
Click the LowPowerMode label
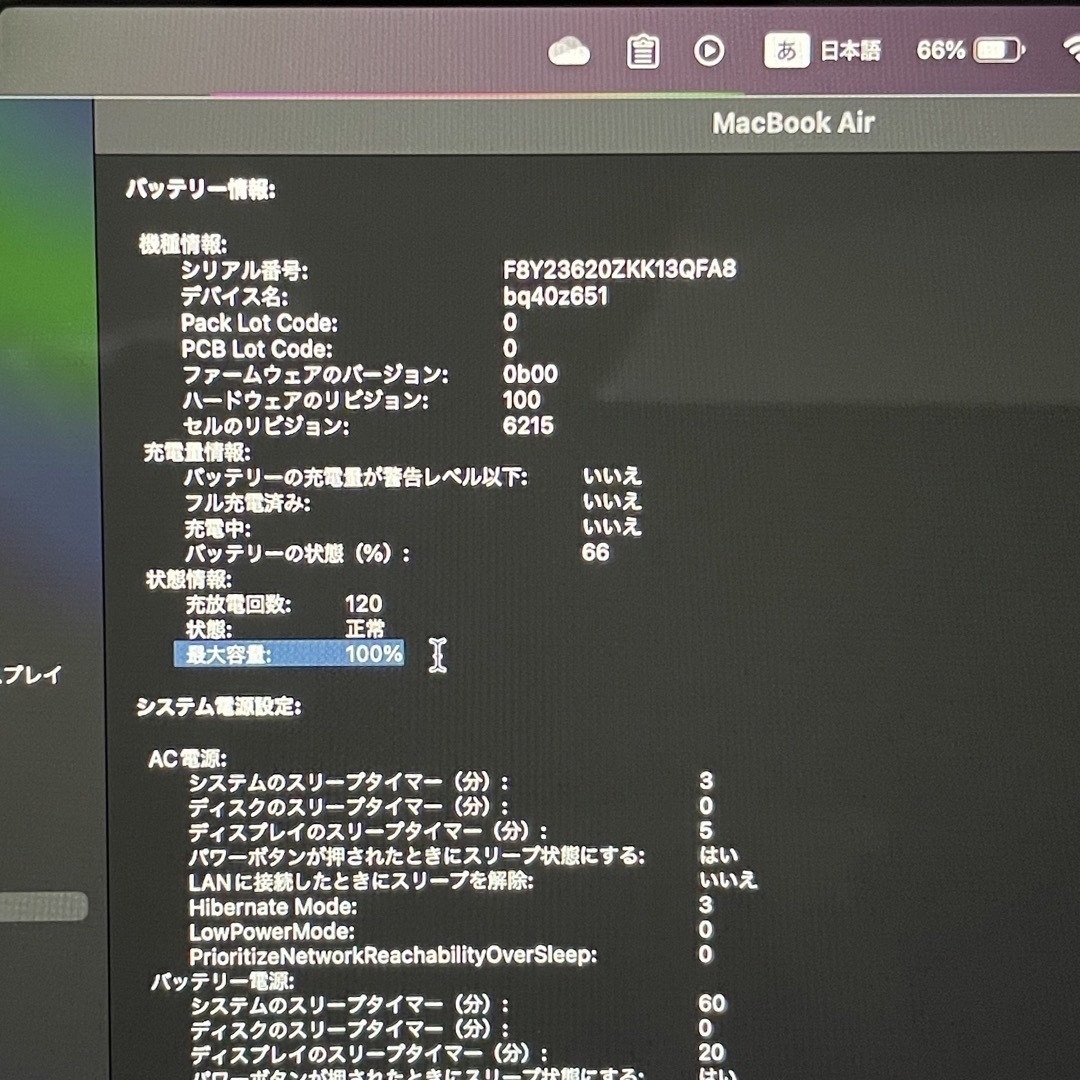(271, 931)
